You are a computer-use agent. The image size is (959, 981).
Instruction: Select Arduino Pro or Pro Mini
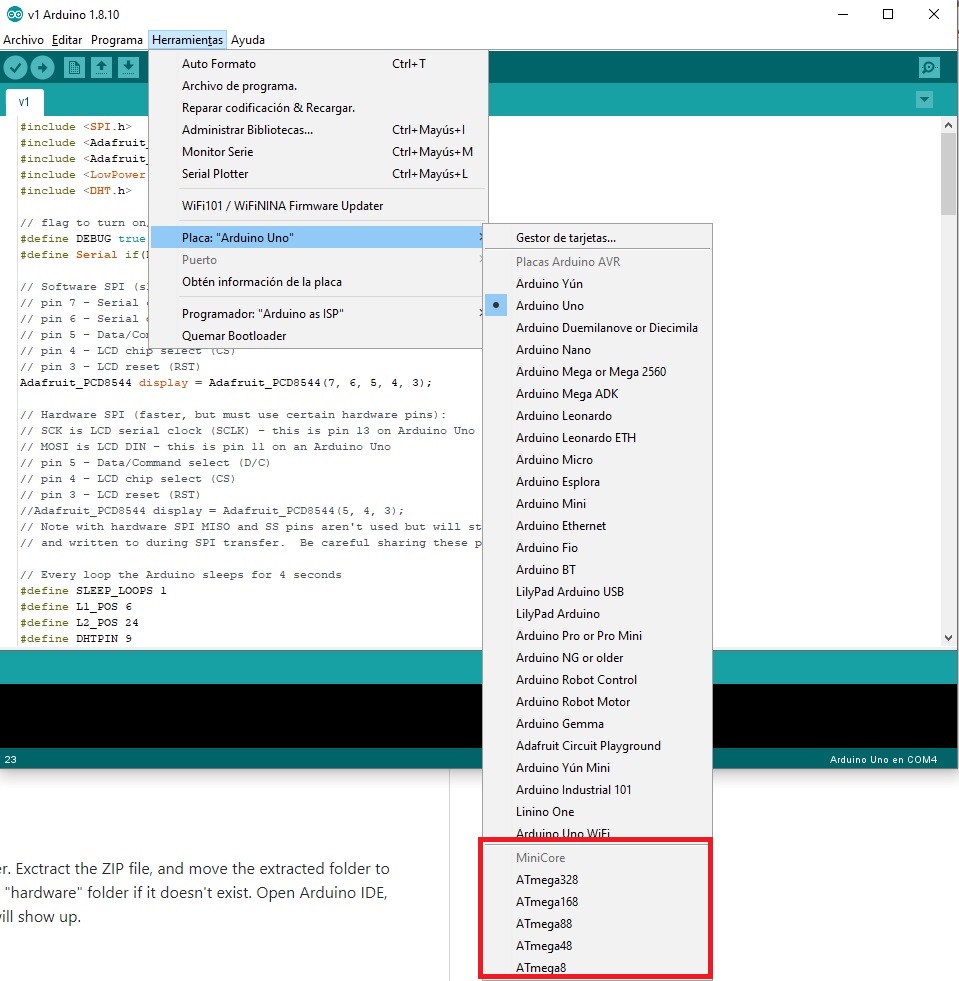tap(598, 635)
